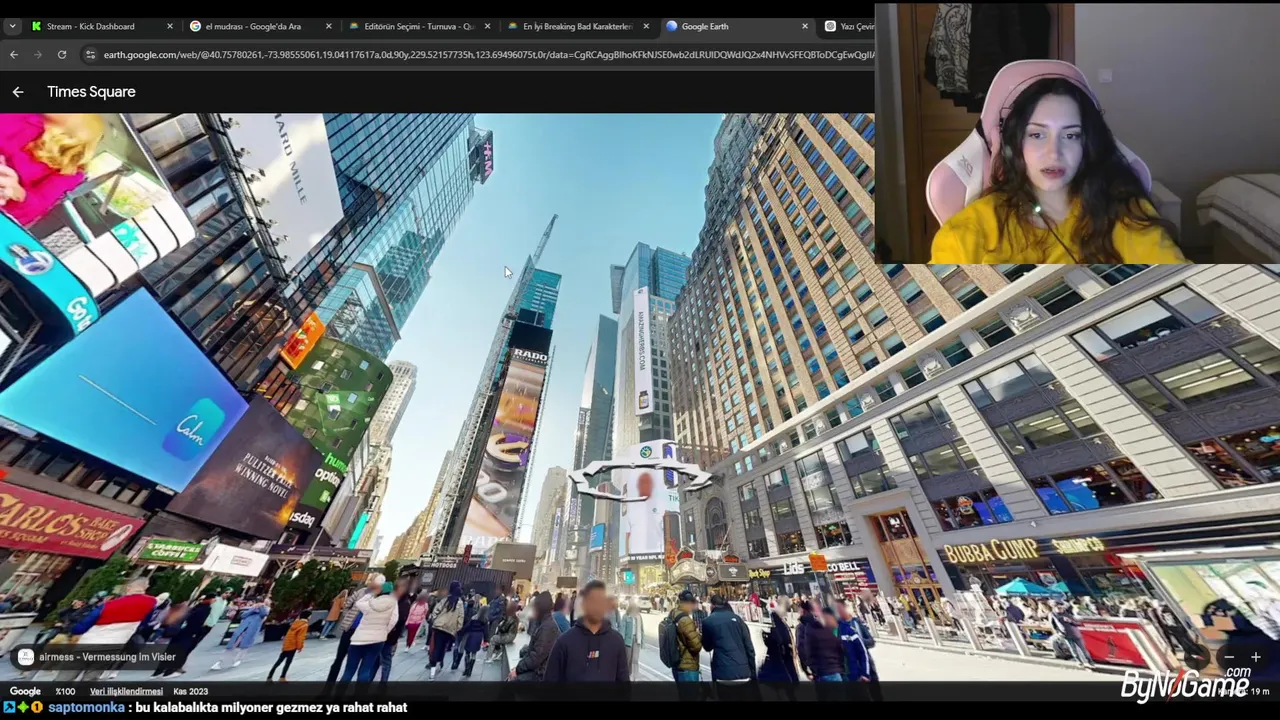
Task: Open site information icon in address bar
Action: pos(90,55)
